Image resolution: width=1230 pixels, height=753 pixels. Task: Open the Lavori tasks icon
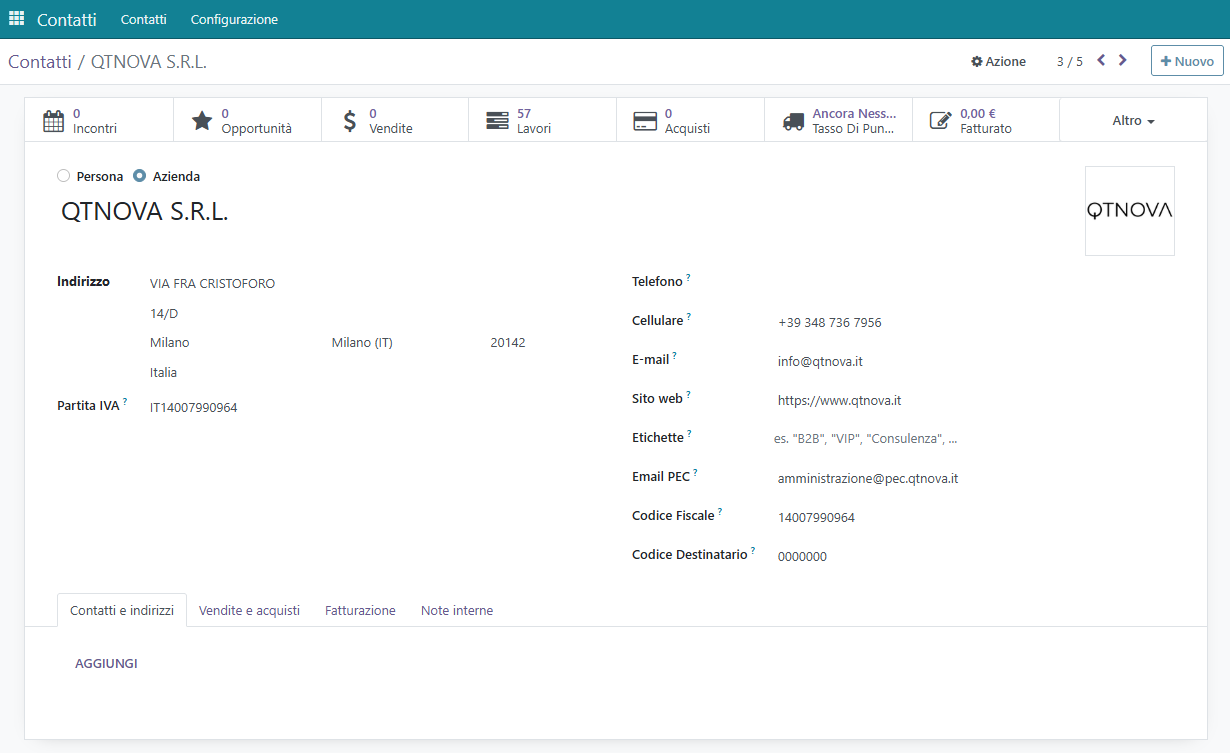[497, 121]
